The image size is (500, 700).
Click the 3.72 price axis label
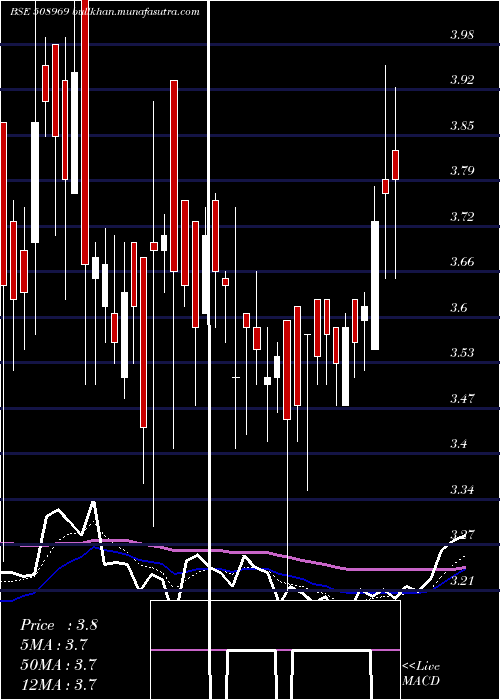click(462, 217)
